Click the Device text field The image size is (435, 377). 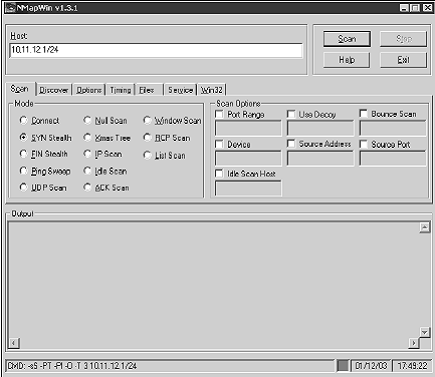[248, 158]
